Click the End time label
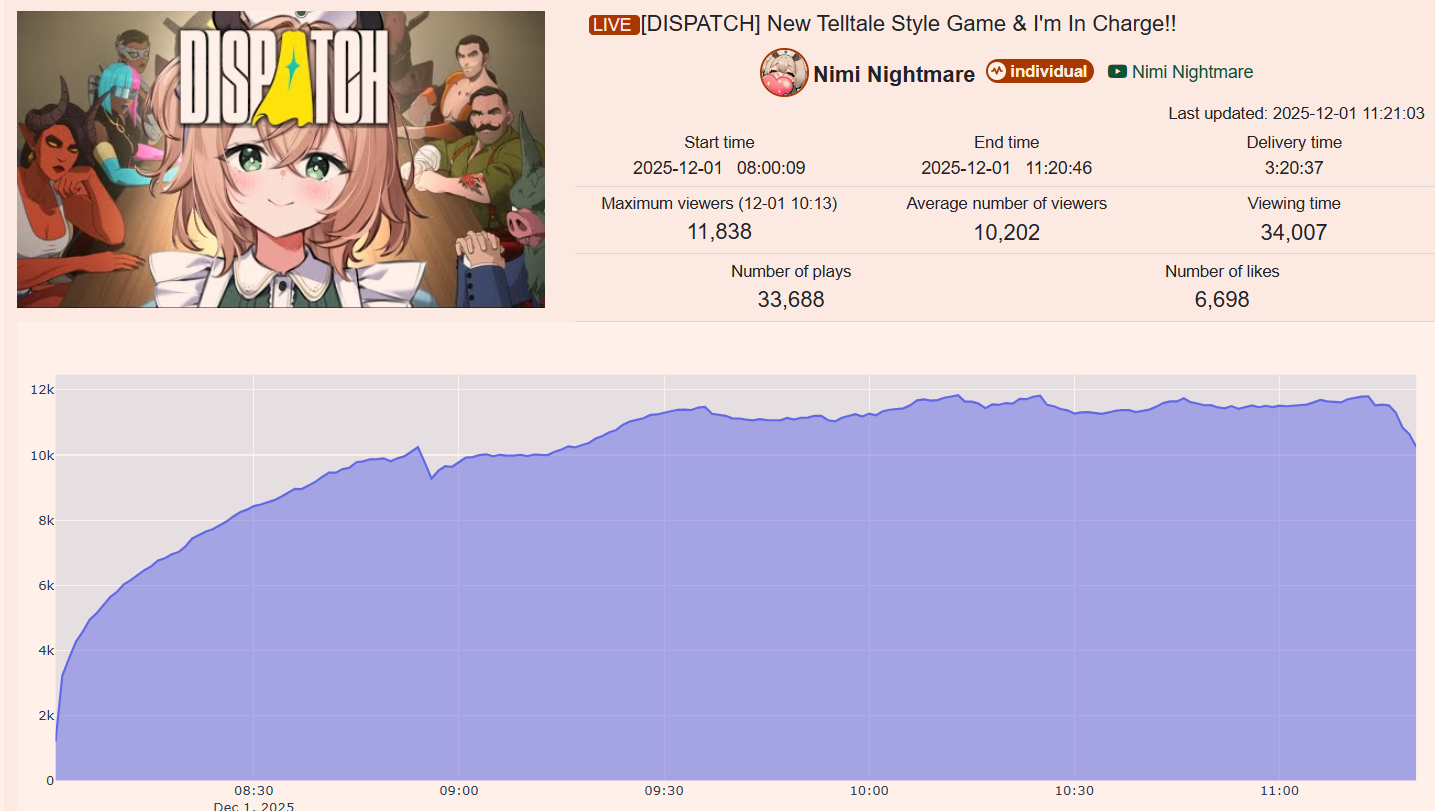This screenshot has width=1435, height=811. [x=1007, y=143]
